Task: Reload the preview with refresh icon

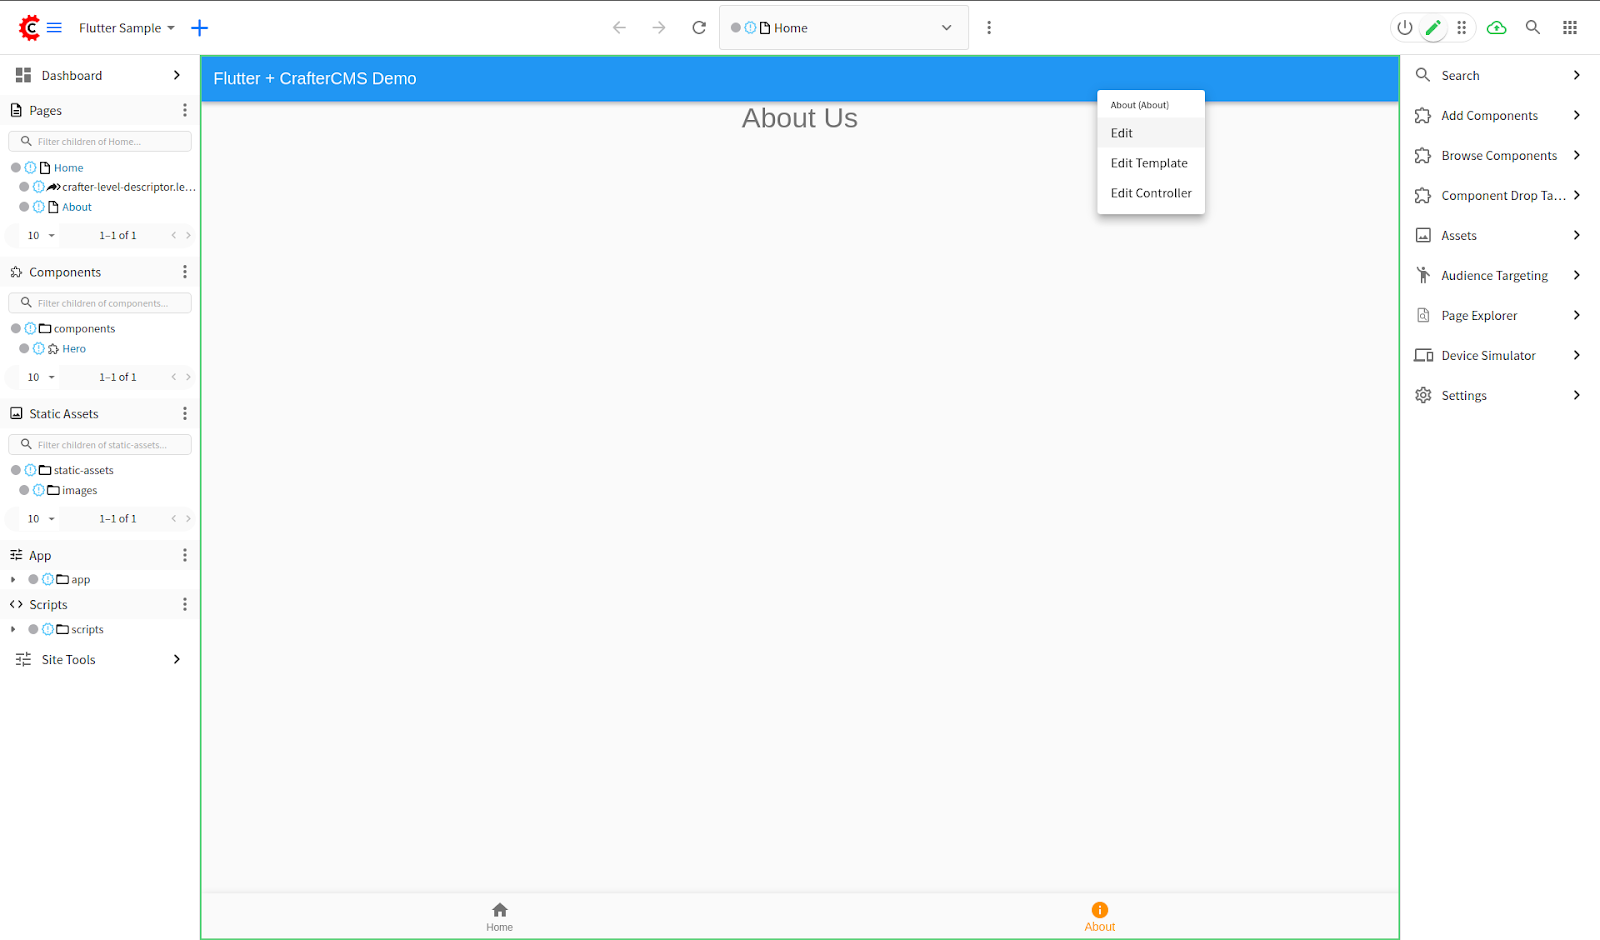Action: click(699, 28)
